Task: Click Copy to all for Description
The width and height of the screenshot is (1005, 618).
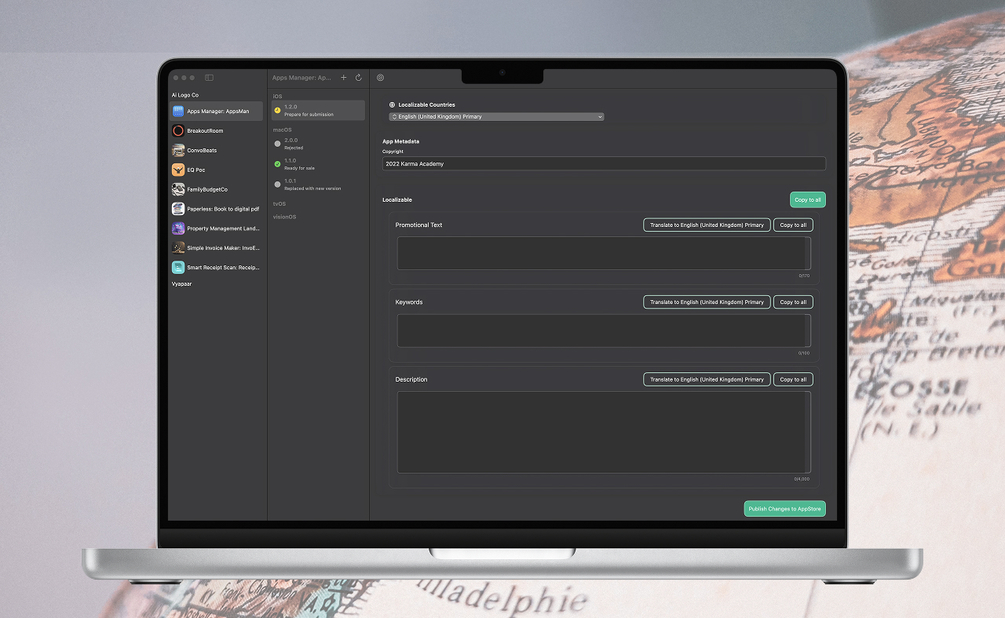Action: coord(793,380)
